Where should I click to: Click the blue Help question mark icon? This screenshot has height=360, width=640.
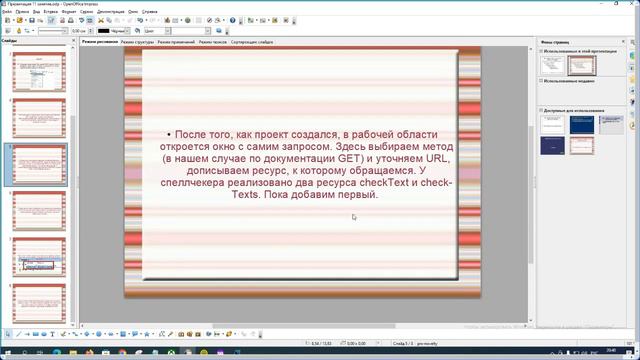click(x=232, y=20)
